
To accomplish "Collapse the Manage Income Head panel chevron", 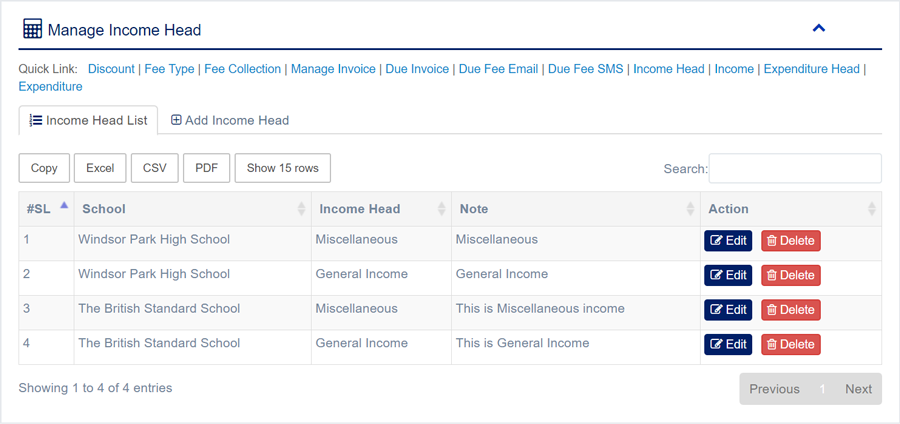I will (818, 29).
